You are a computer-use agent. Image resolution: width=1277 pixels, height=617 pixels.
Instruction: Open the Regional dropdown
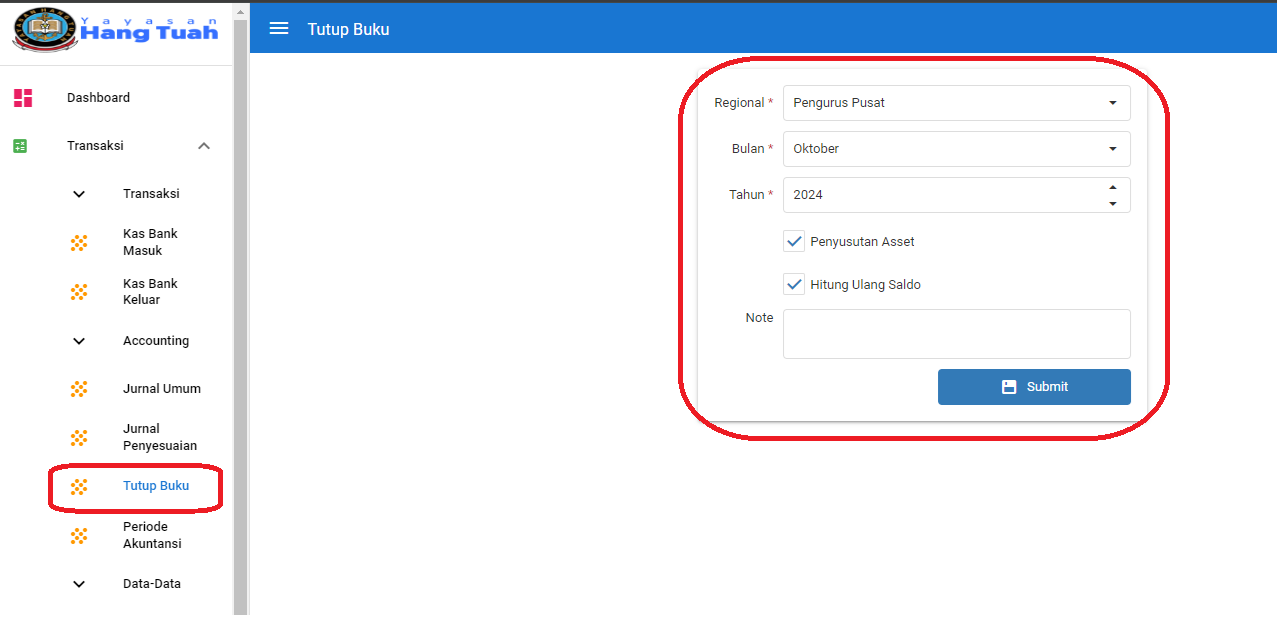pos(956,103)
